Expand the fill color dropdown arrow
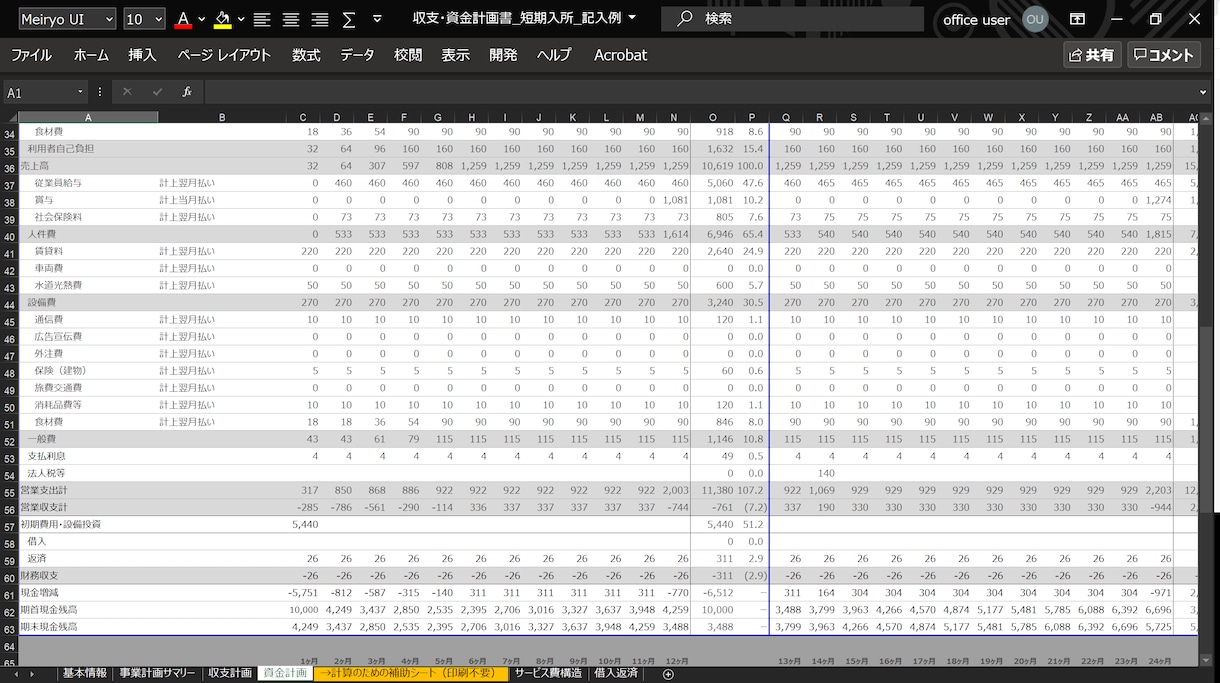Viewport: 1220px width, 683px height. pyautogui.click(x=241, y=19)
